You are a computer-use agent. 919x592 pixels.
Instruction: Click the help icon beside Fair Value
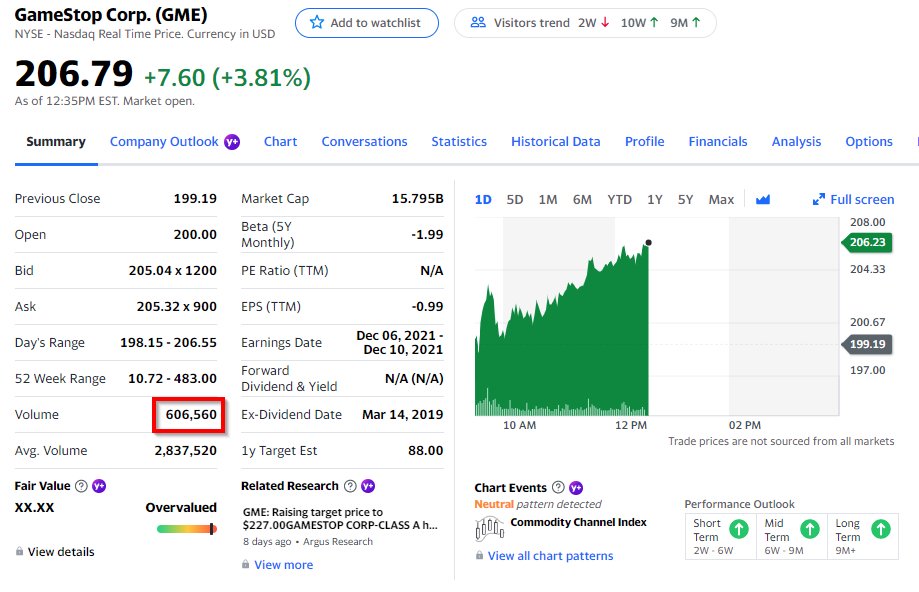(81, 486)
